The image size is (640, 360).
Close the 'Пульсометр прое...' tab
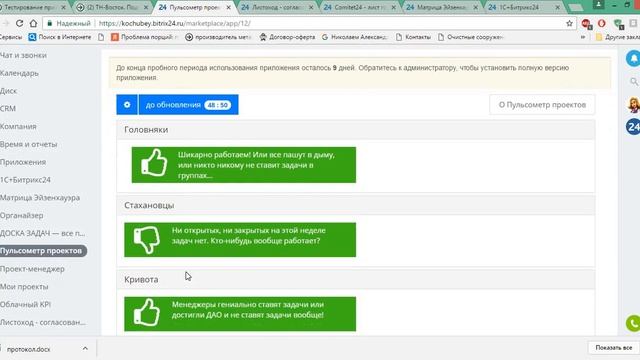228,7
